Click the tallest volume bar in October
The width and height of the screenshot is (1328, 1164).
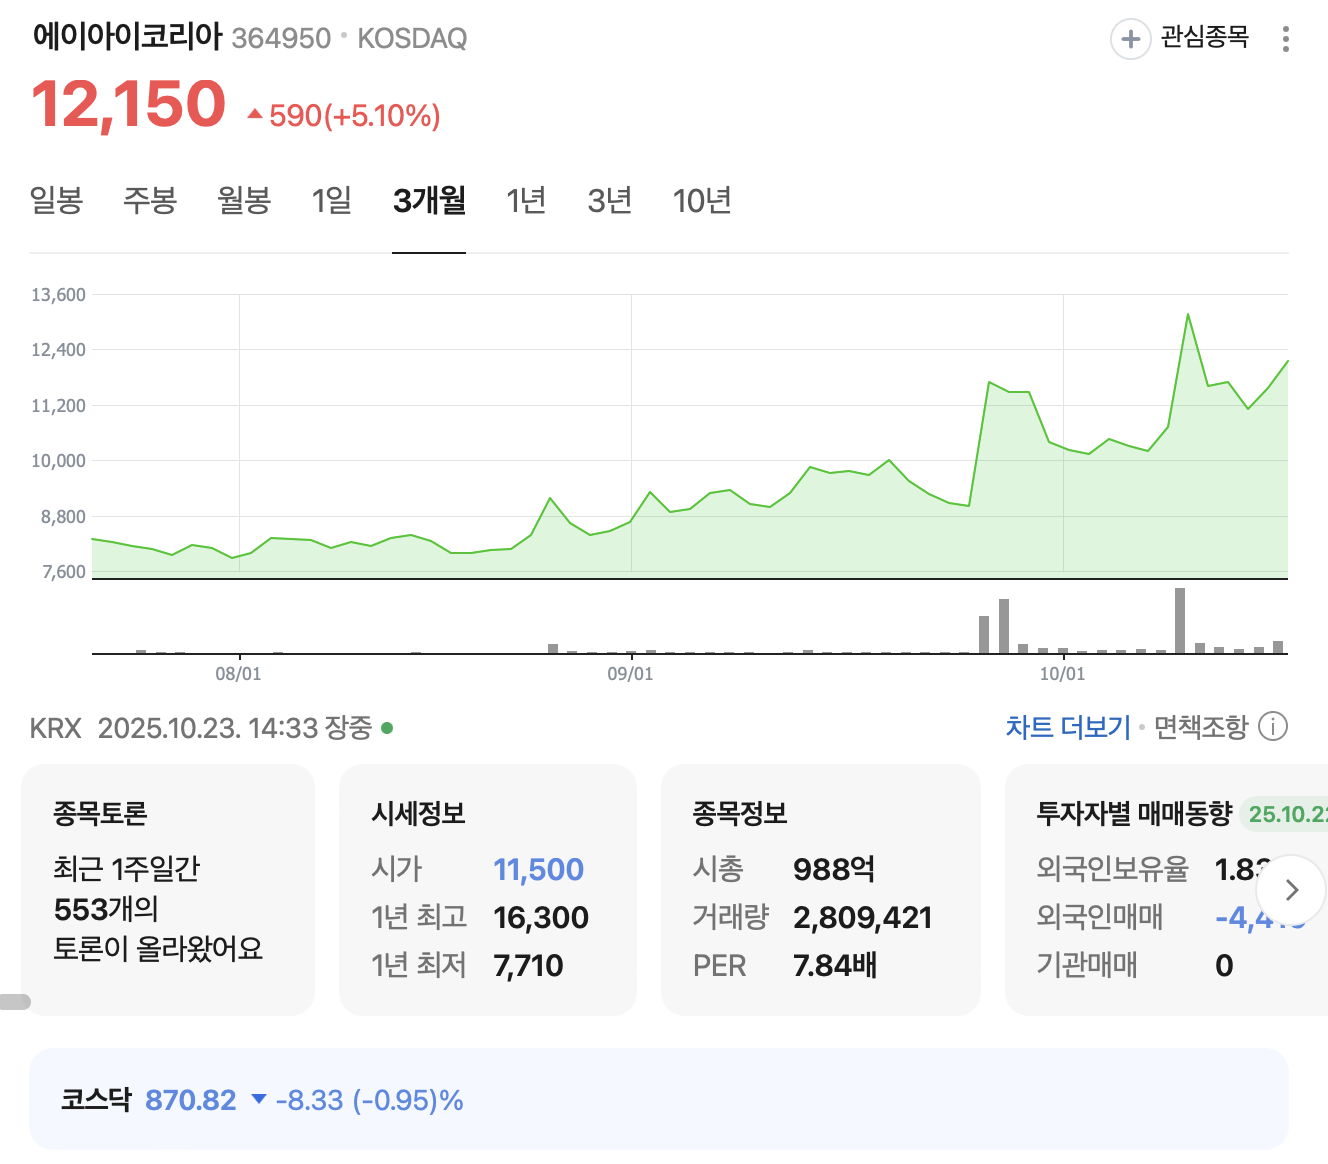(x=1180, y=621)
